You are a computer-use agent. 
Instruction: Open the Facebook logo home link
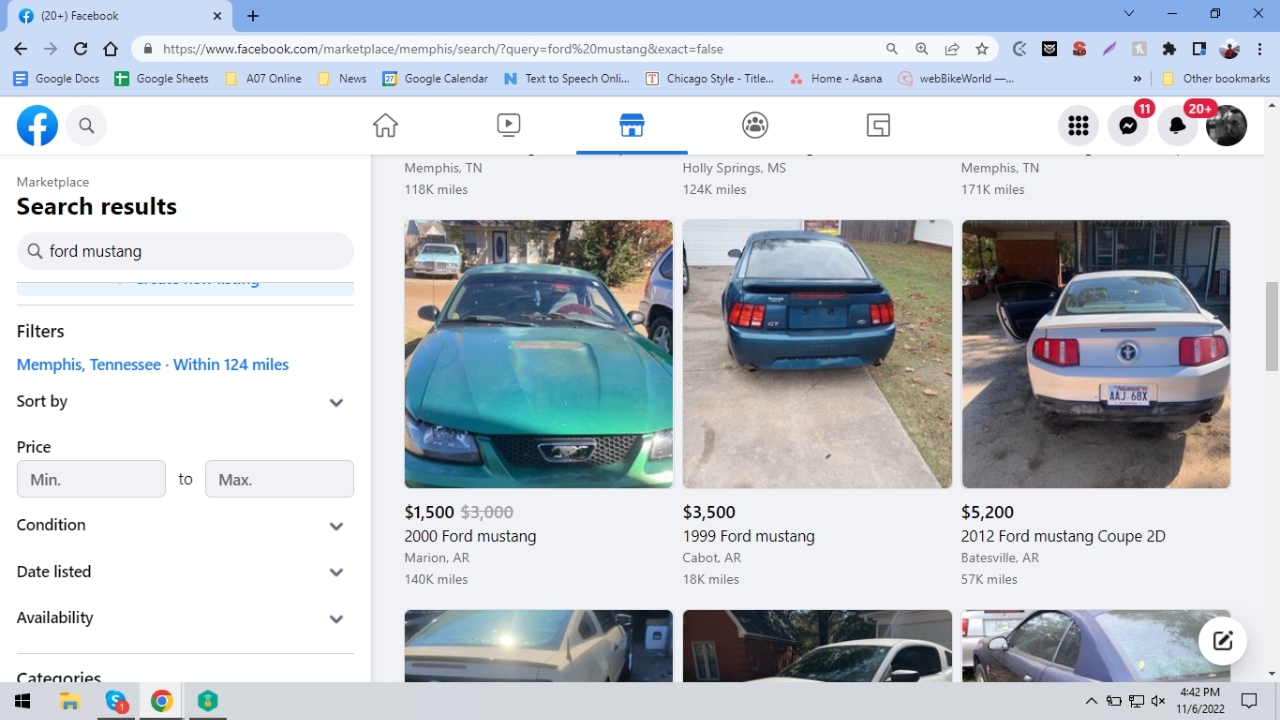click(37, 125)
